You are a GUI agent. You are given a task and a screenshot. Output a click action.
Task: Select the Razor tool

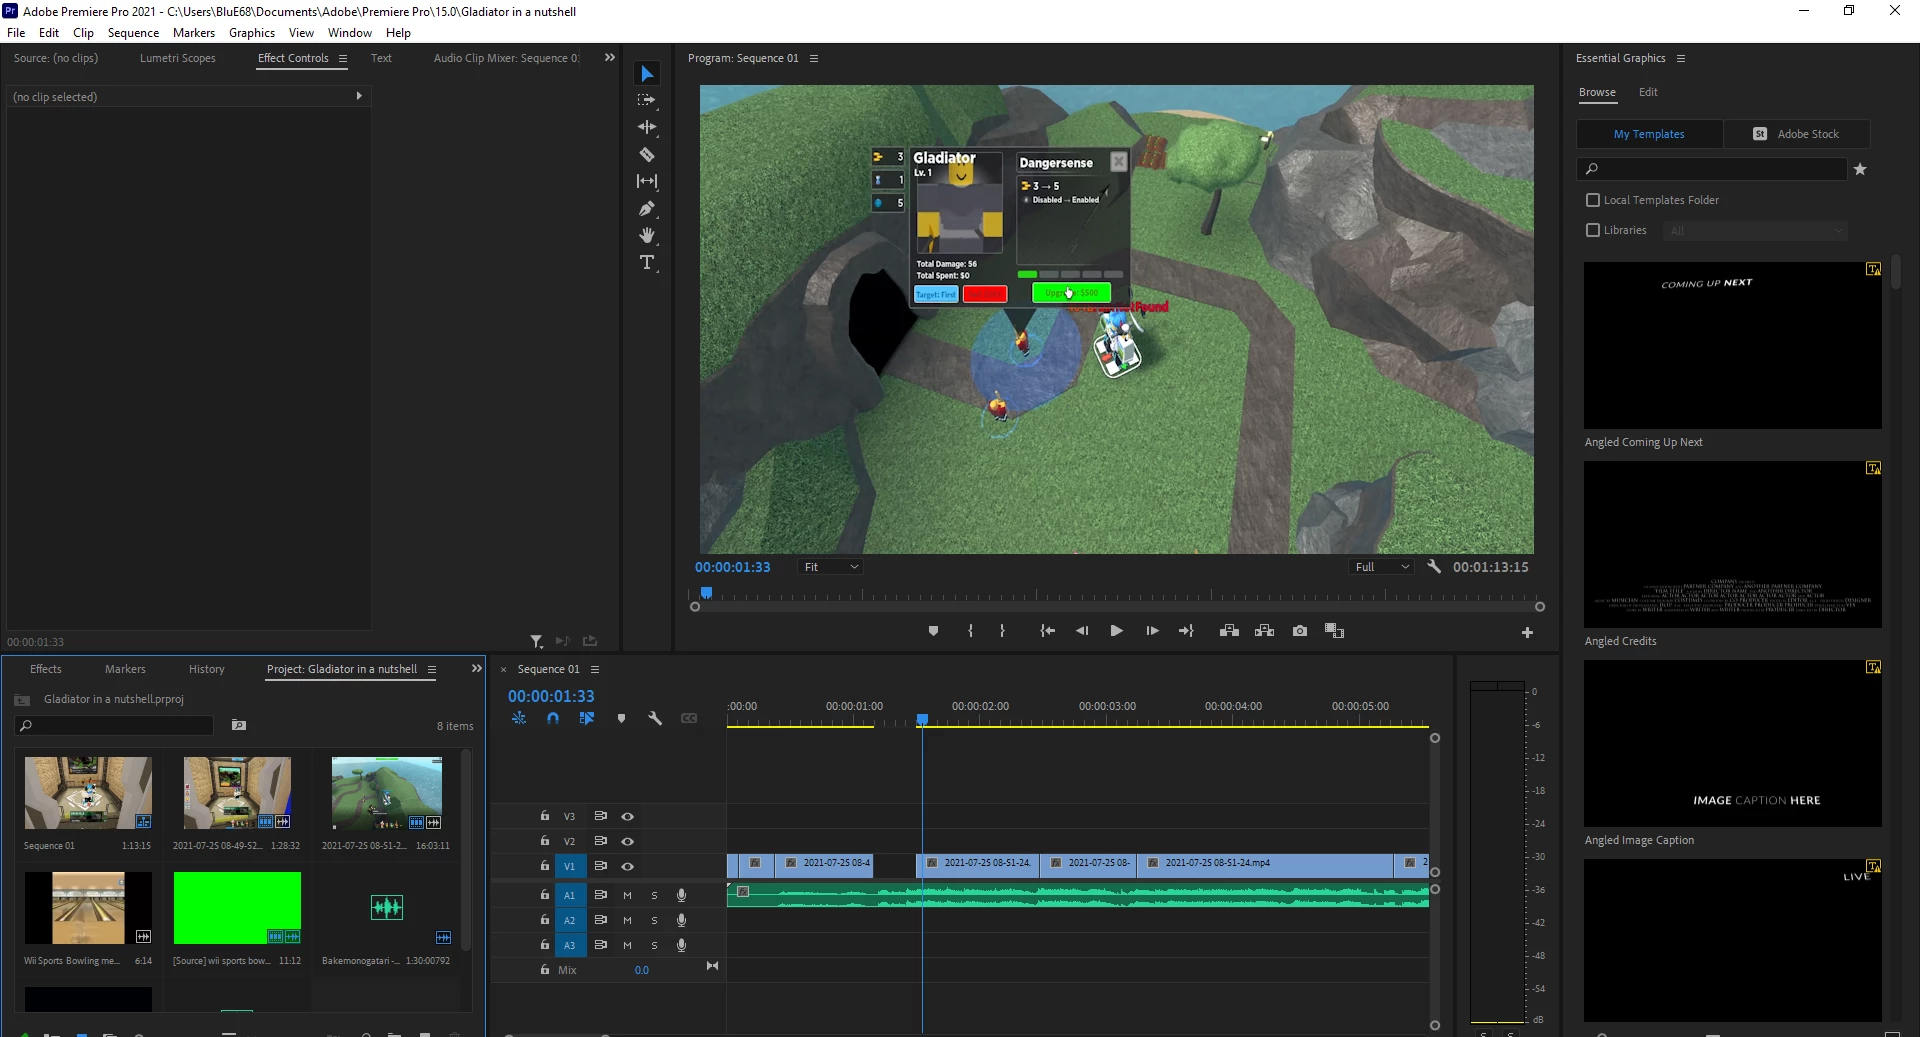[647, 155]
